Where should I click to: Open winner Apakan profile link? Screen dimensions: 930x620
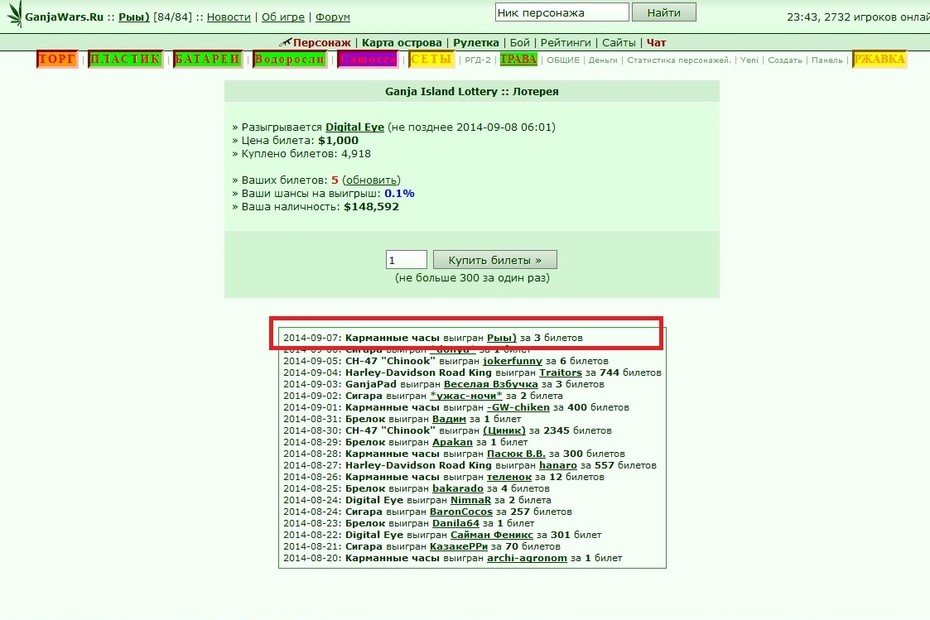(x=453, y=442)
